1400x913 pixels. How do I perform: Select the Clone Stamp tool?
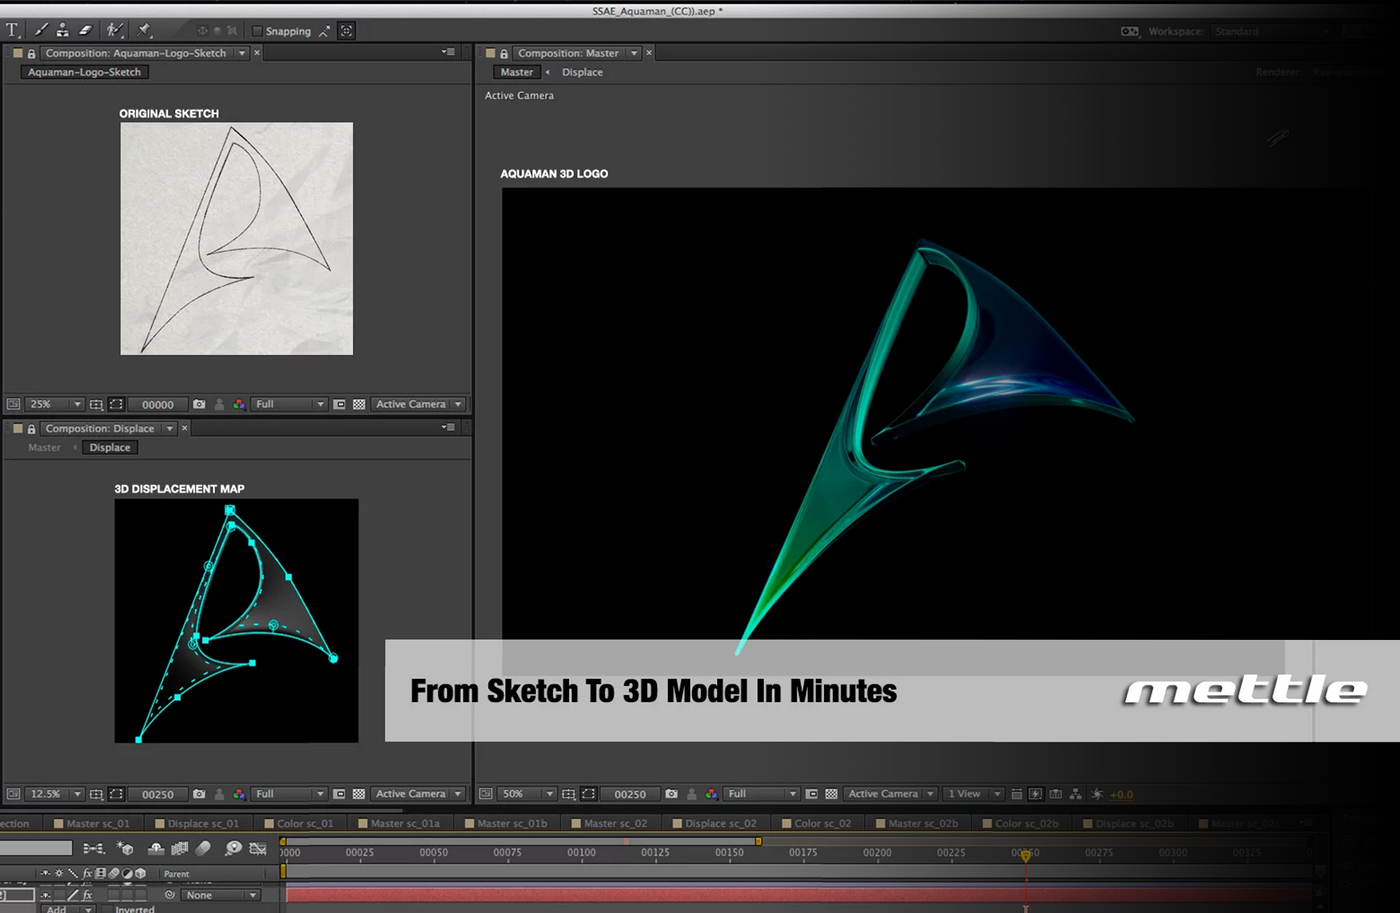(x=63, y=31)
